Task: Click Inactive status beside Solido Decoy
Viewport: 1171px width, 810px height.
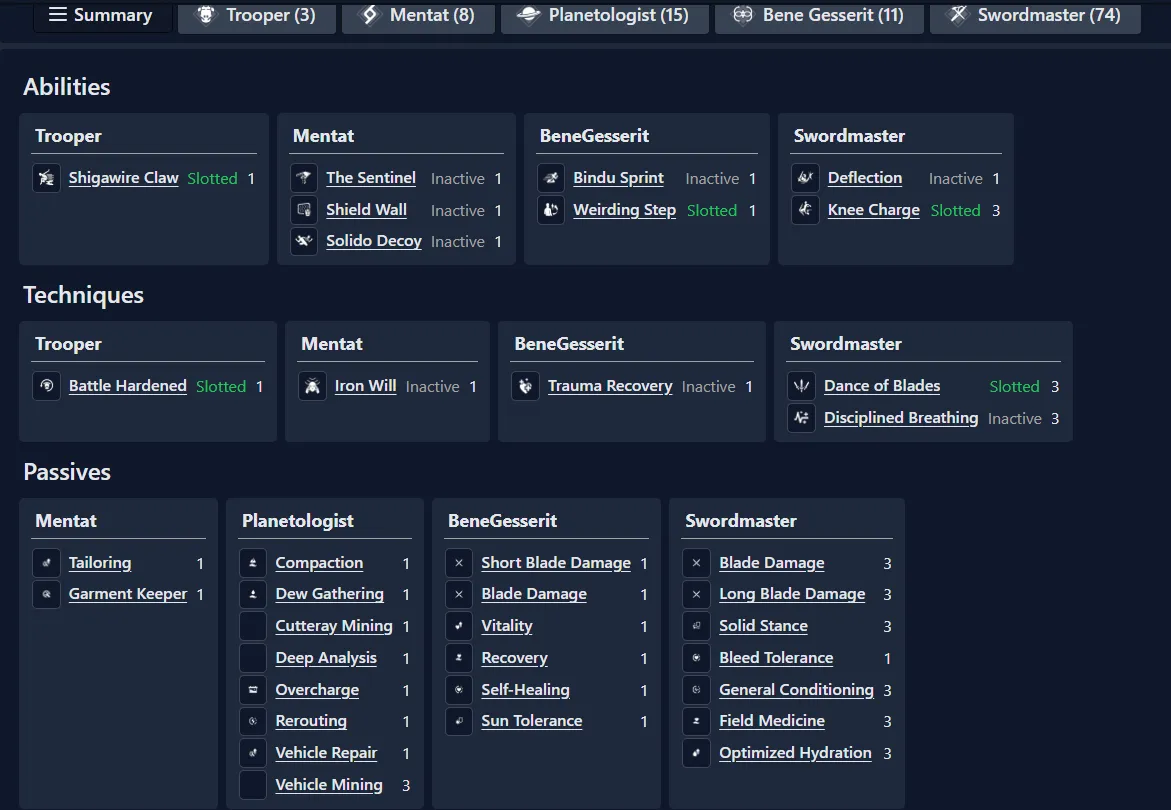Action: [458, 242]
